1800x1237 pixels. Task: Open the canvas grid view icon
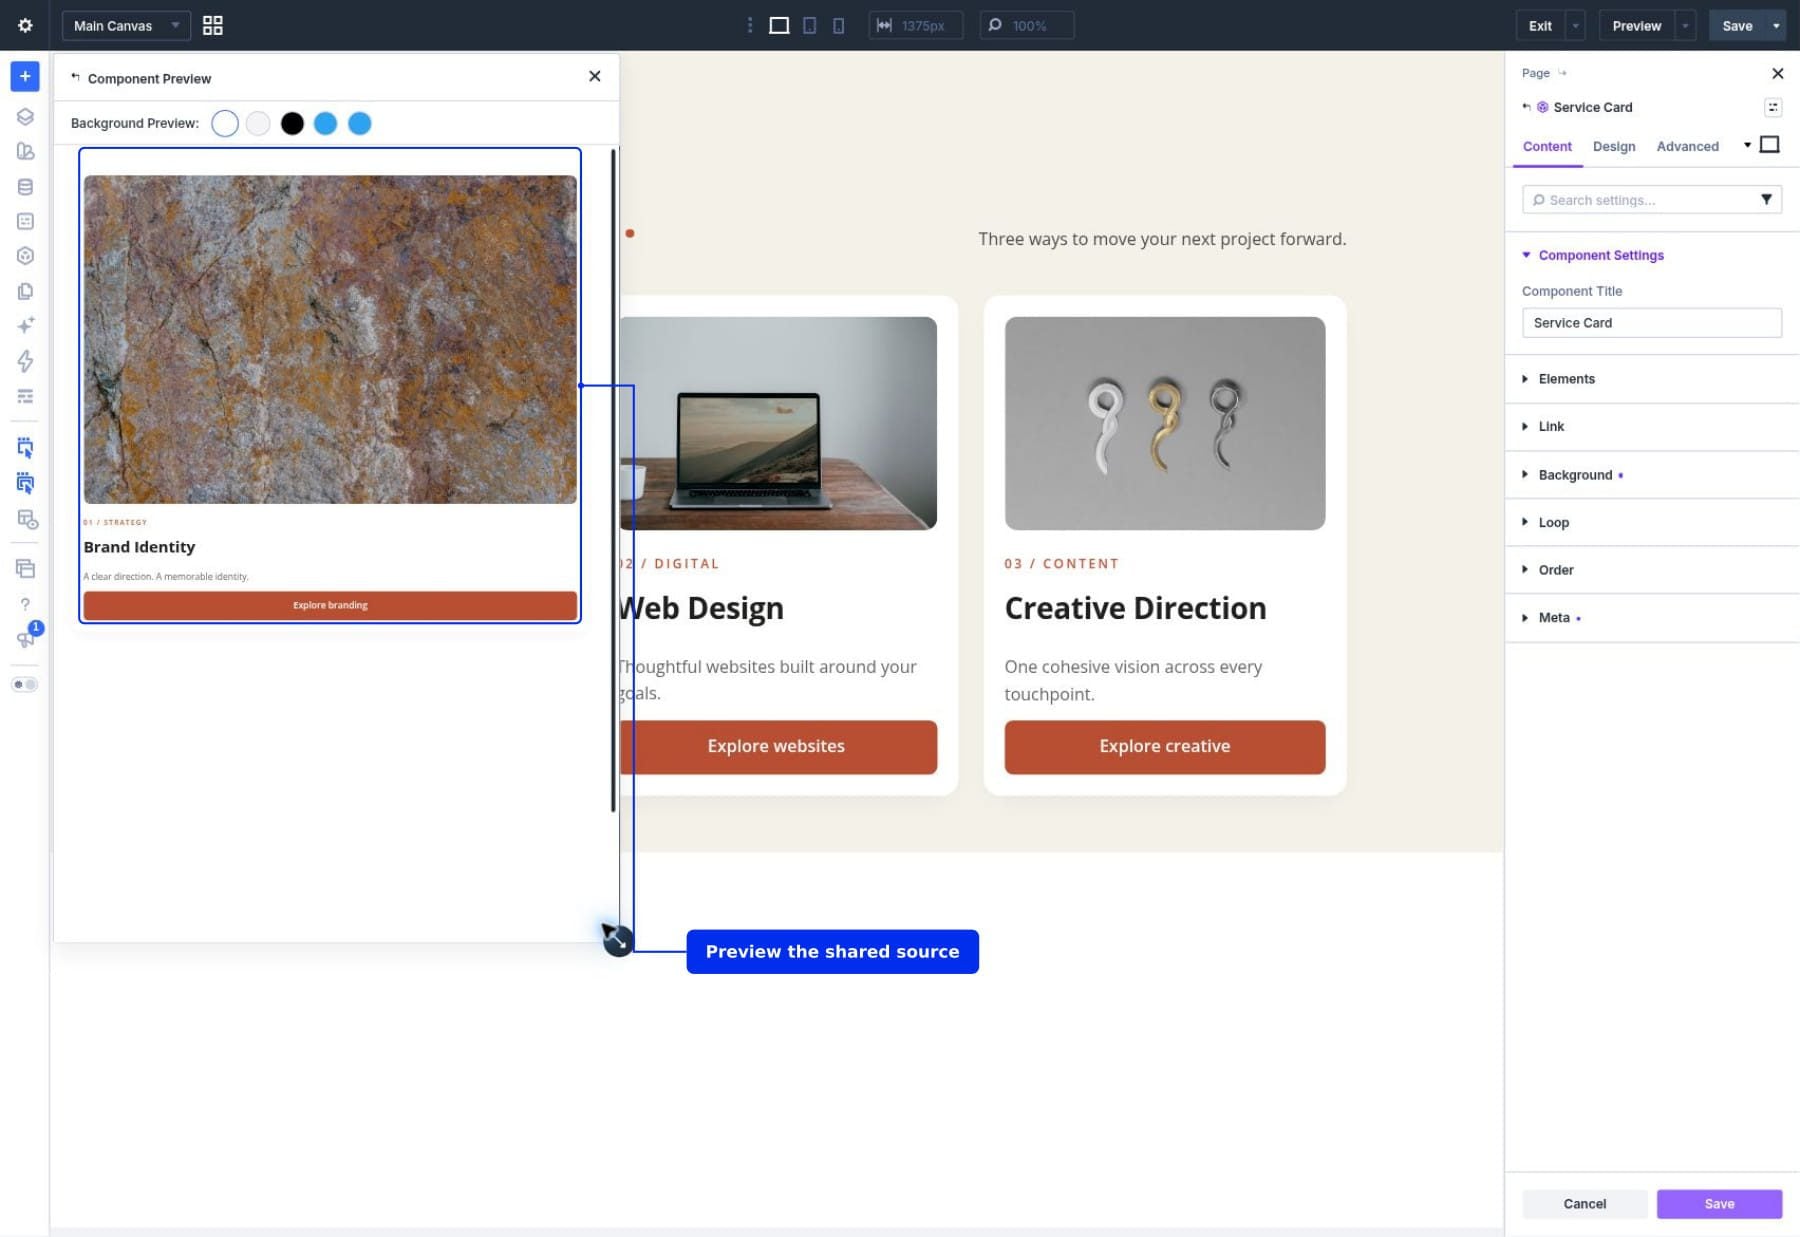click(x=213, y=25)
